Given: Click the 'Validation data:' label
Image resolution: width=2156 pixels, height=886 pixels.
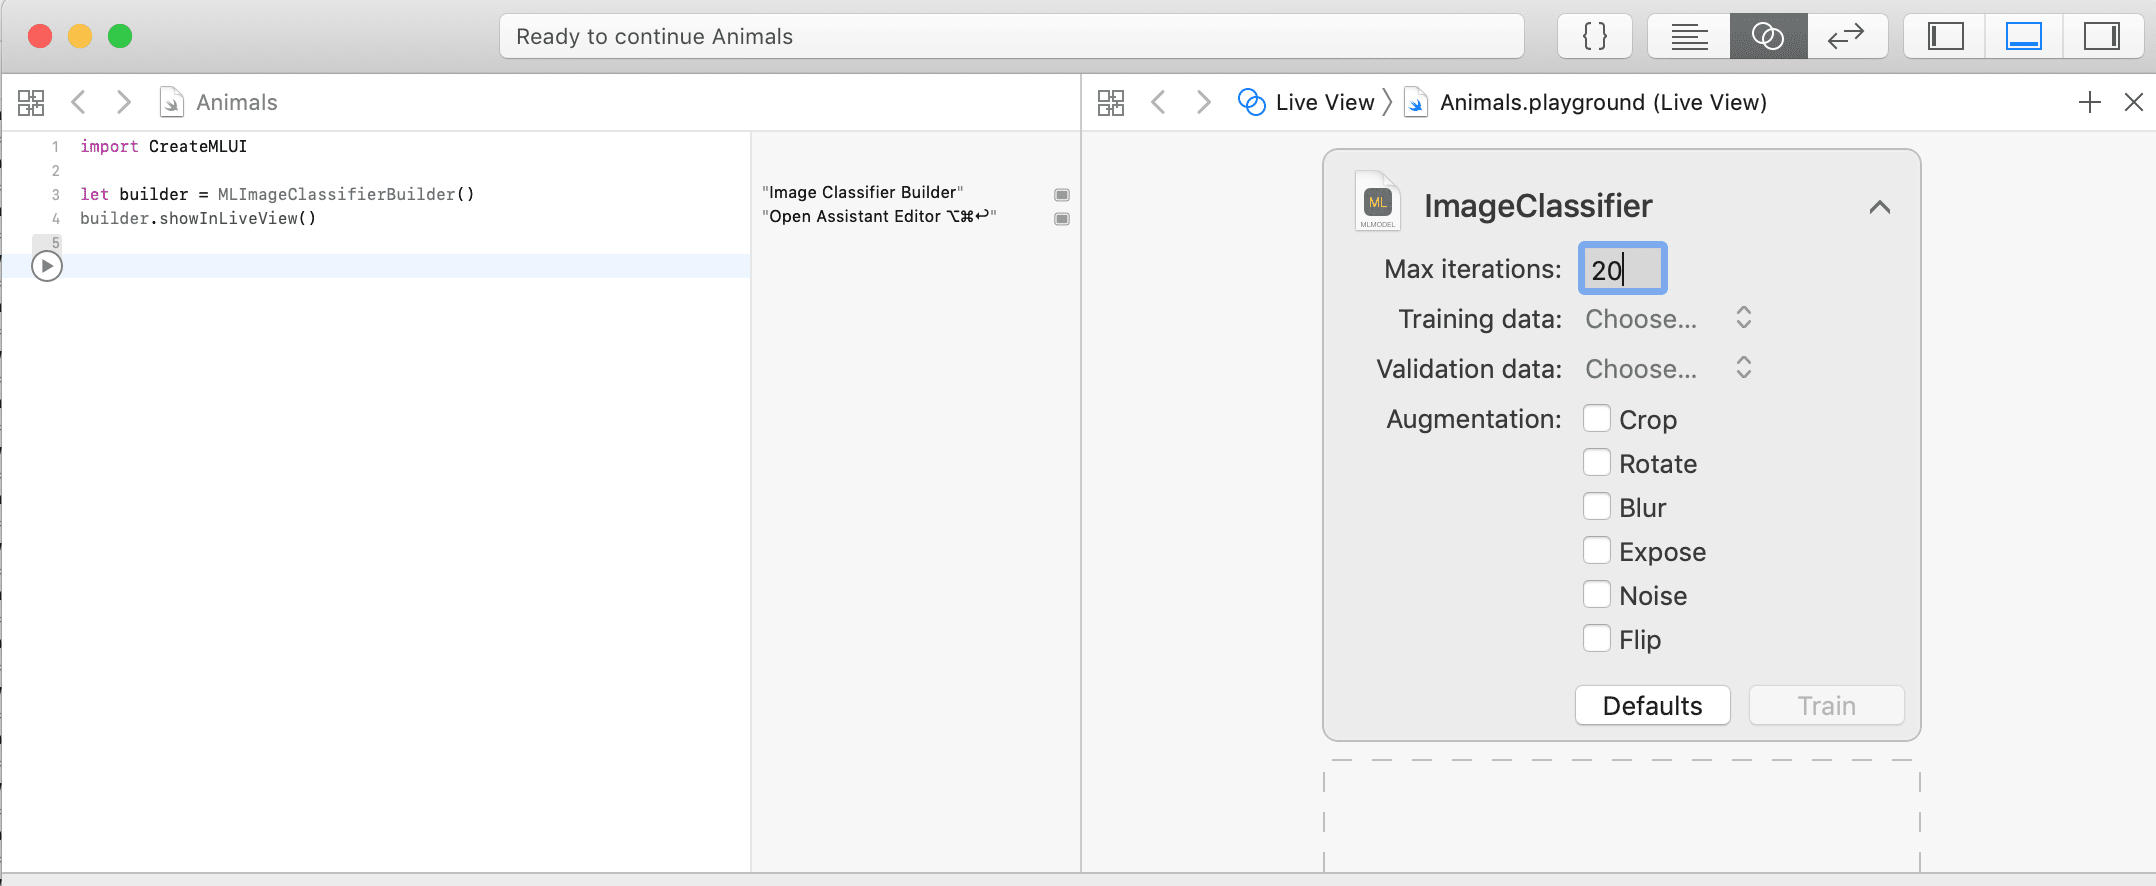Looking at the screenshot, I should tap(1469, 369).
